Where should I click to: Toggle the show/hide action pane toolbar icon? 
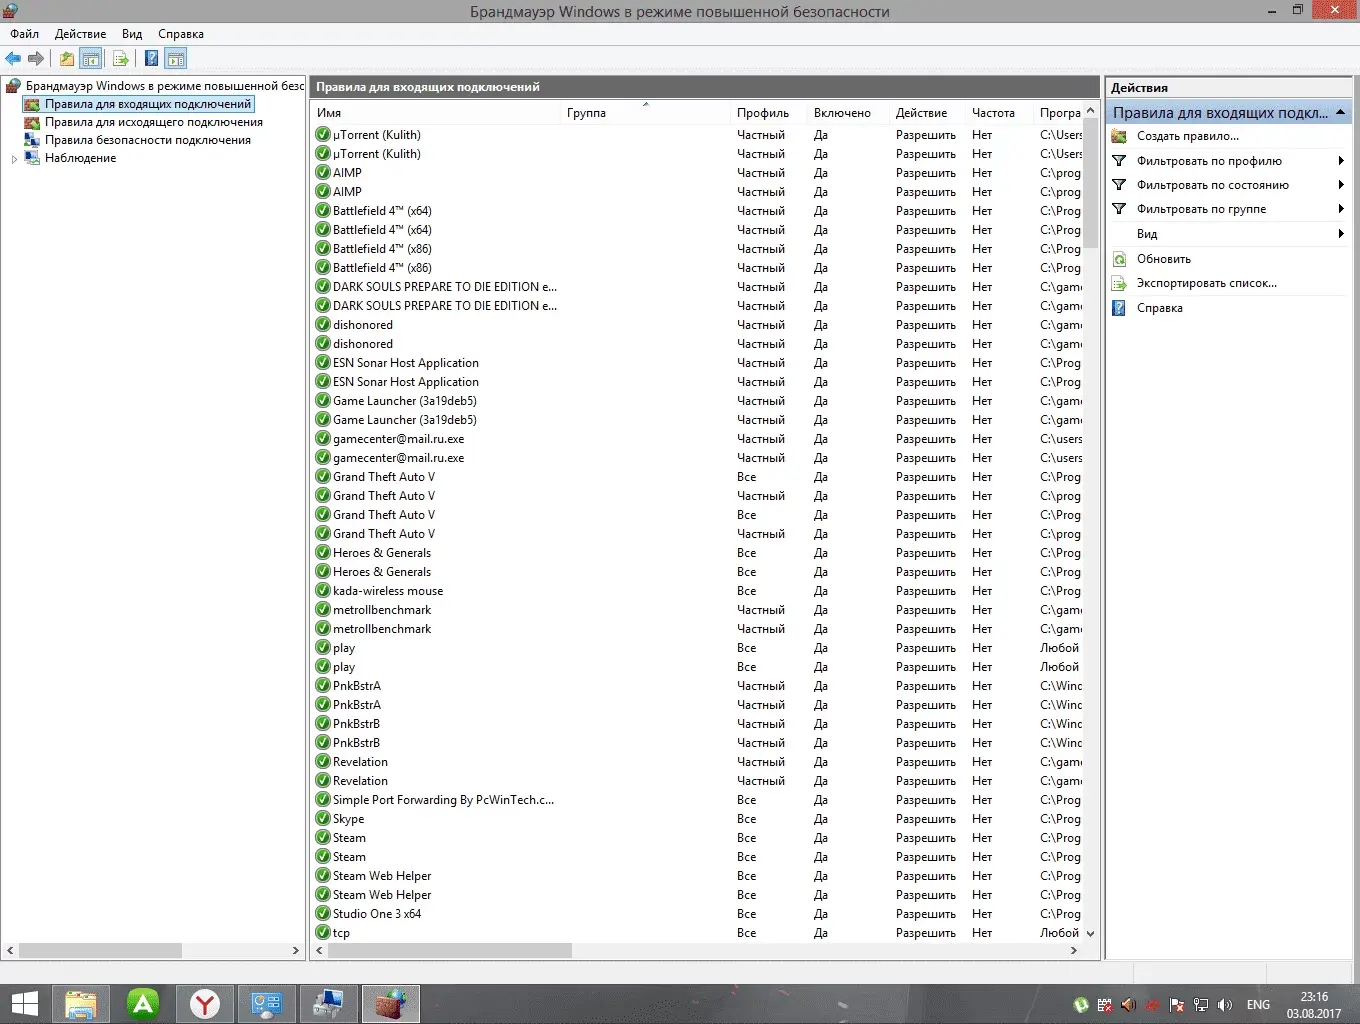point(176,59)
